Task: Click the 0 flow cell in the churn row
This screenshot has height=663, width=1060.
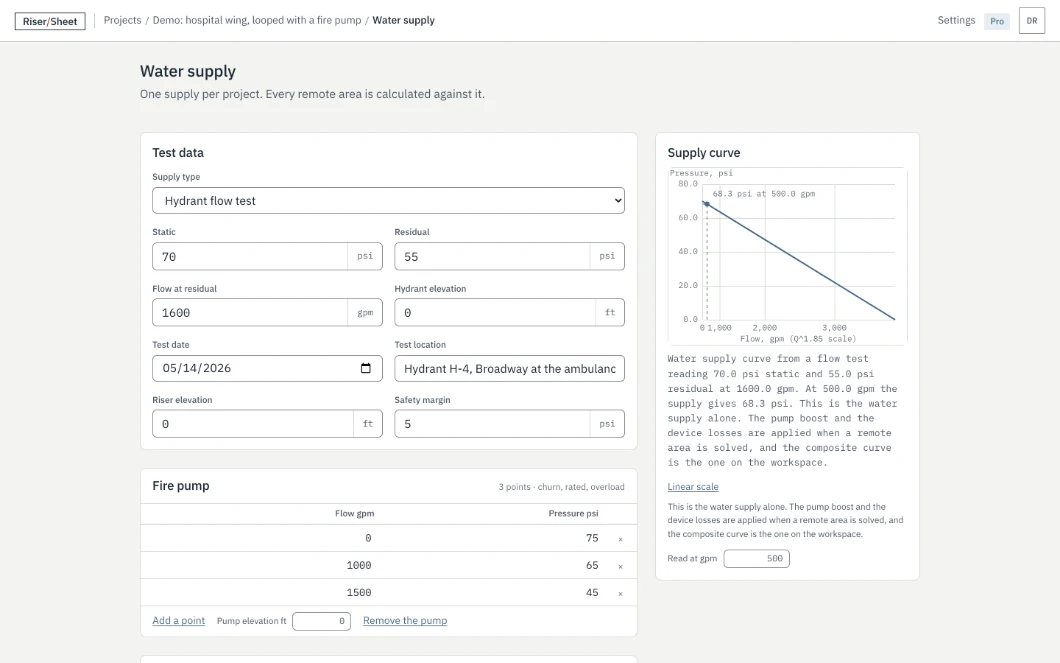Action: (x=368, y=538)
